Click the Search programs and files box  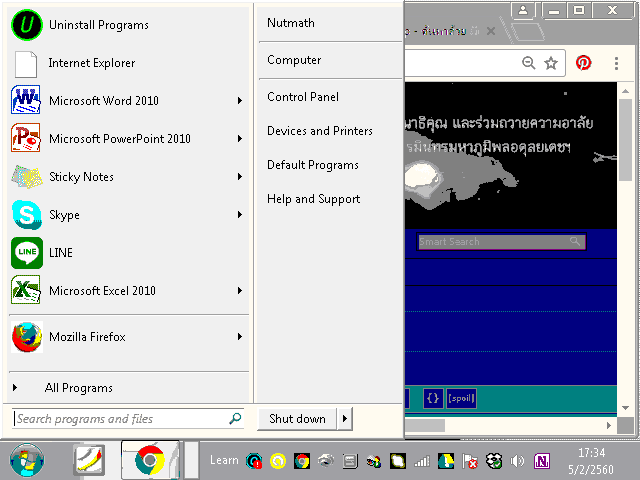[120, 419]
